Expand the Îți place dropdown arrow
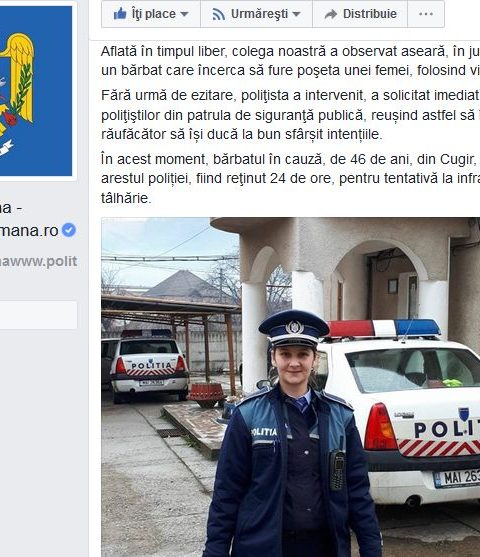The image size is (480, 557). click(x=184, y=15)
